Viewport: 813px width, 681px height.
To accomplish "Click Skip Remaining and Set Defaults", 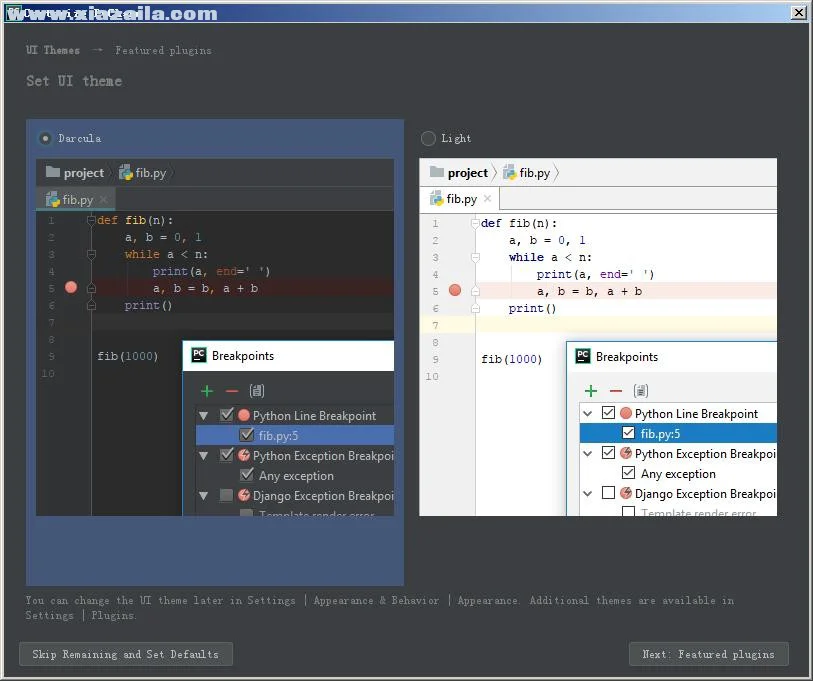I will pyautogui.click(x=126, y=654).
